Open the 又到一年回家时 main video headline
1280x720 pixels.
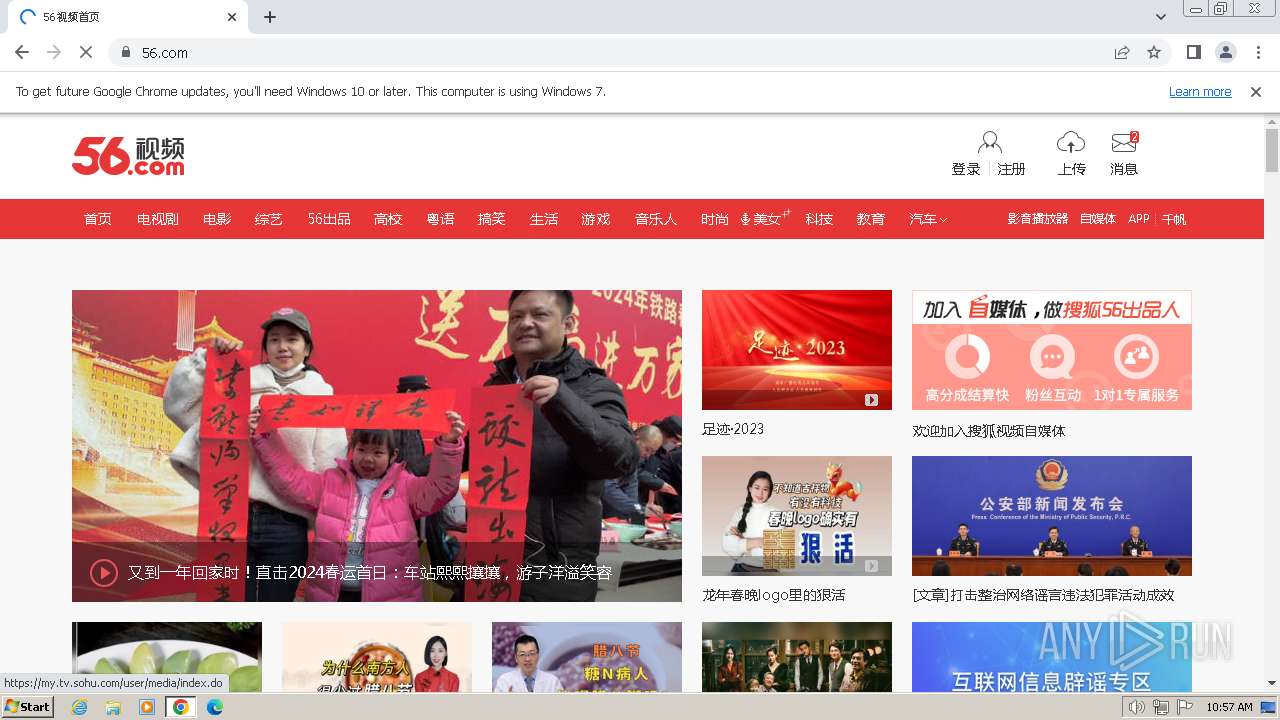tap(370, 573)
